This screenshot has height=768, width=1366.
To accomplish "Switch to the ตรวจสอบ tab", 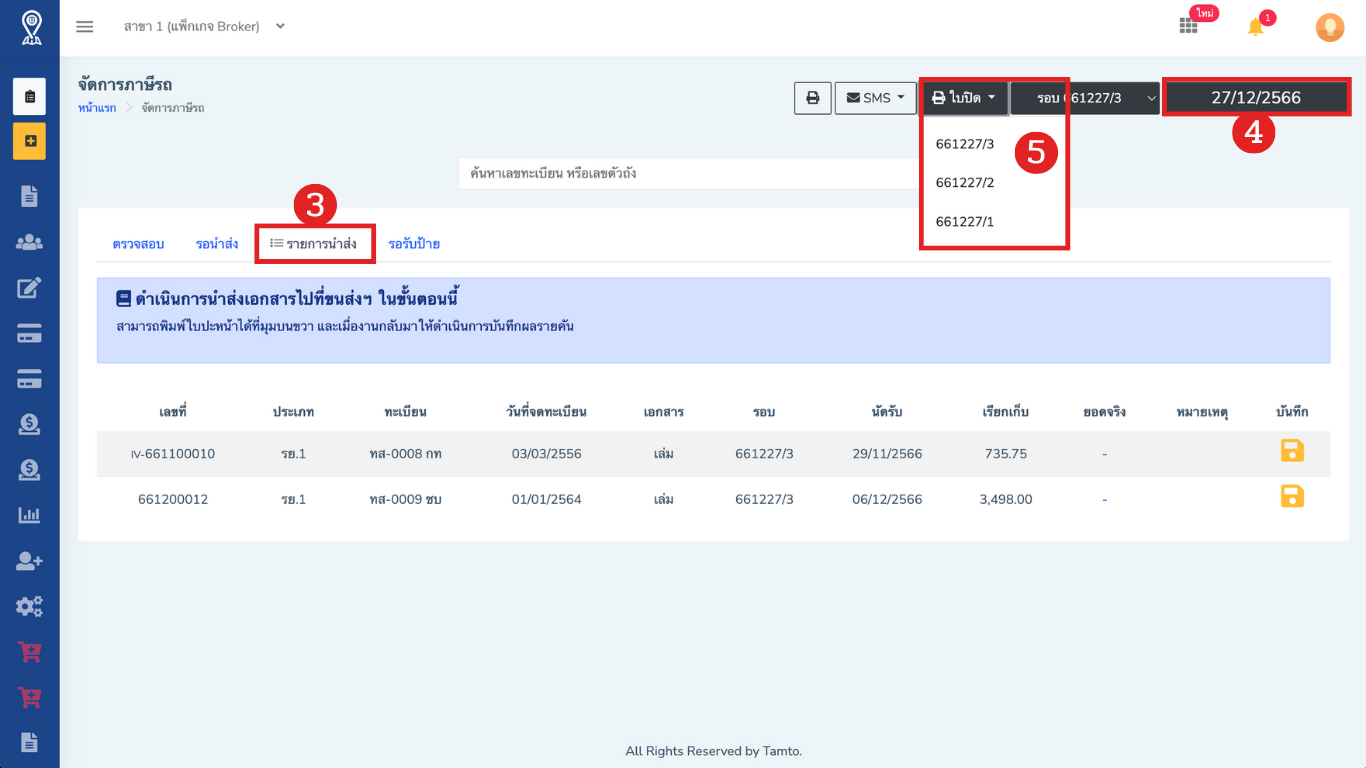I will click(x=138, y=244).
